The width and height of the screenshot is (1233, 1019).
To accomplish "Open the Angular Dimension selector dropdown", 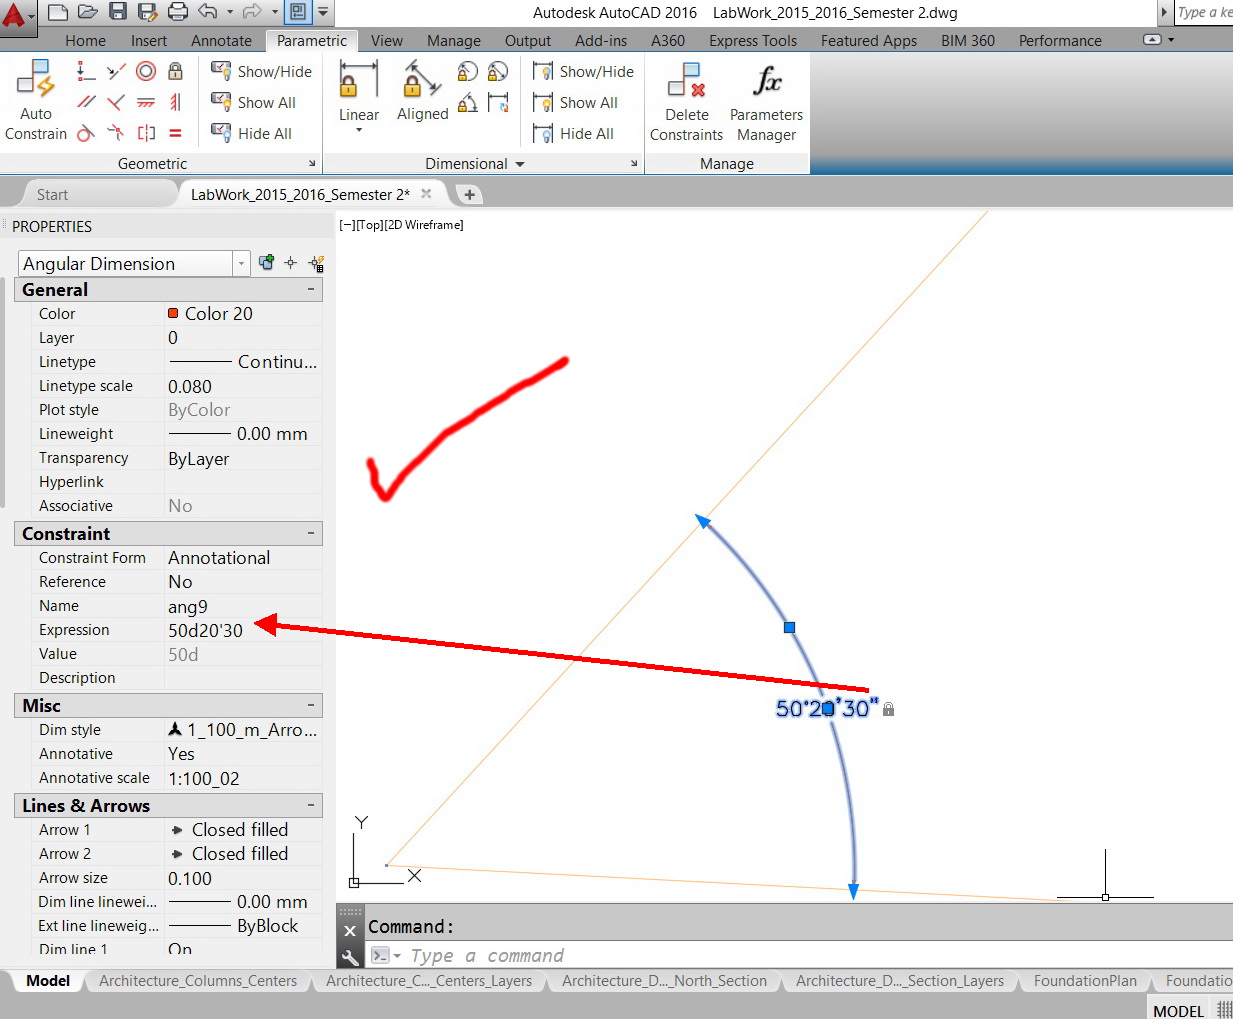I will tap(240, 263).
